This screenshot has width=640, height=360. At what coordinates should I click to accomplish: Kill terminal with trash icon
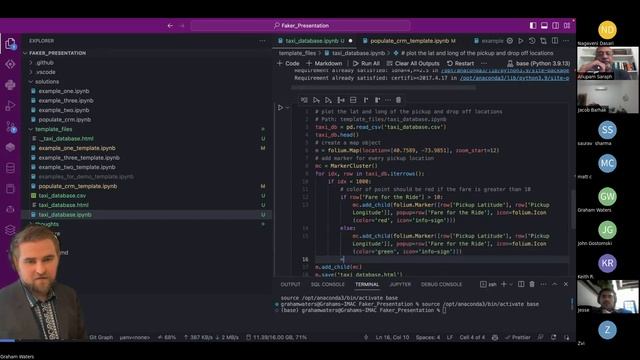click(532, 284)
